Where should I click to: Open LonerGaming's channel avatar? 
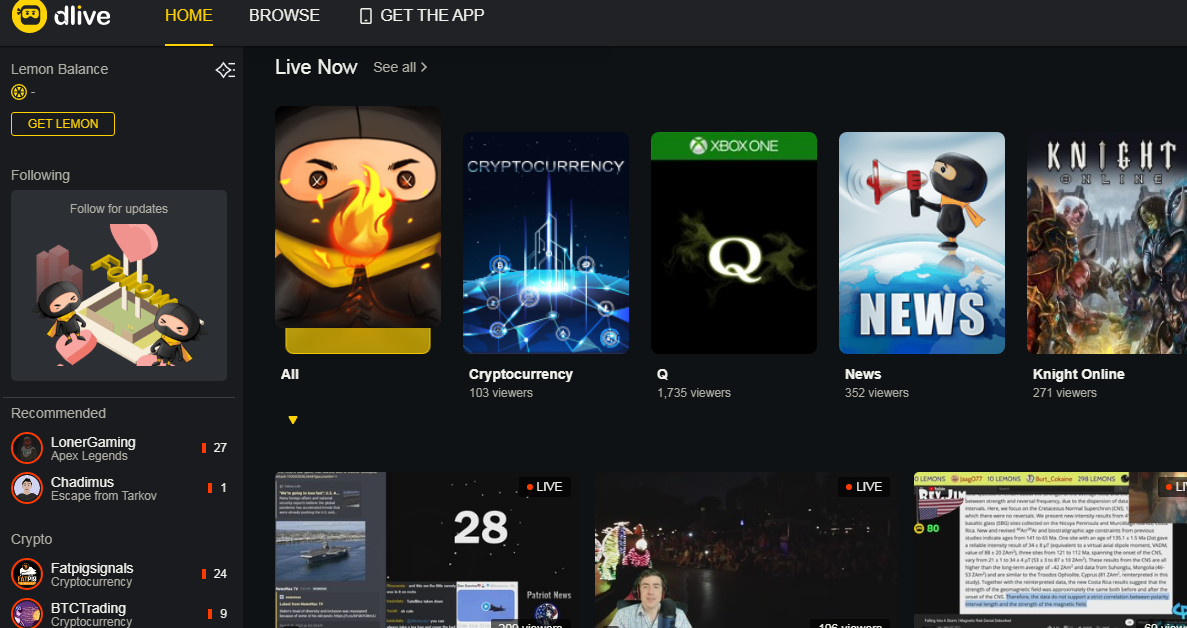point(27,448)
